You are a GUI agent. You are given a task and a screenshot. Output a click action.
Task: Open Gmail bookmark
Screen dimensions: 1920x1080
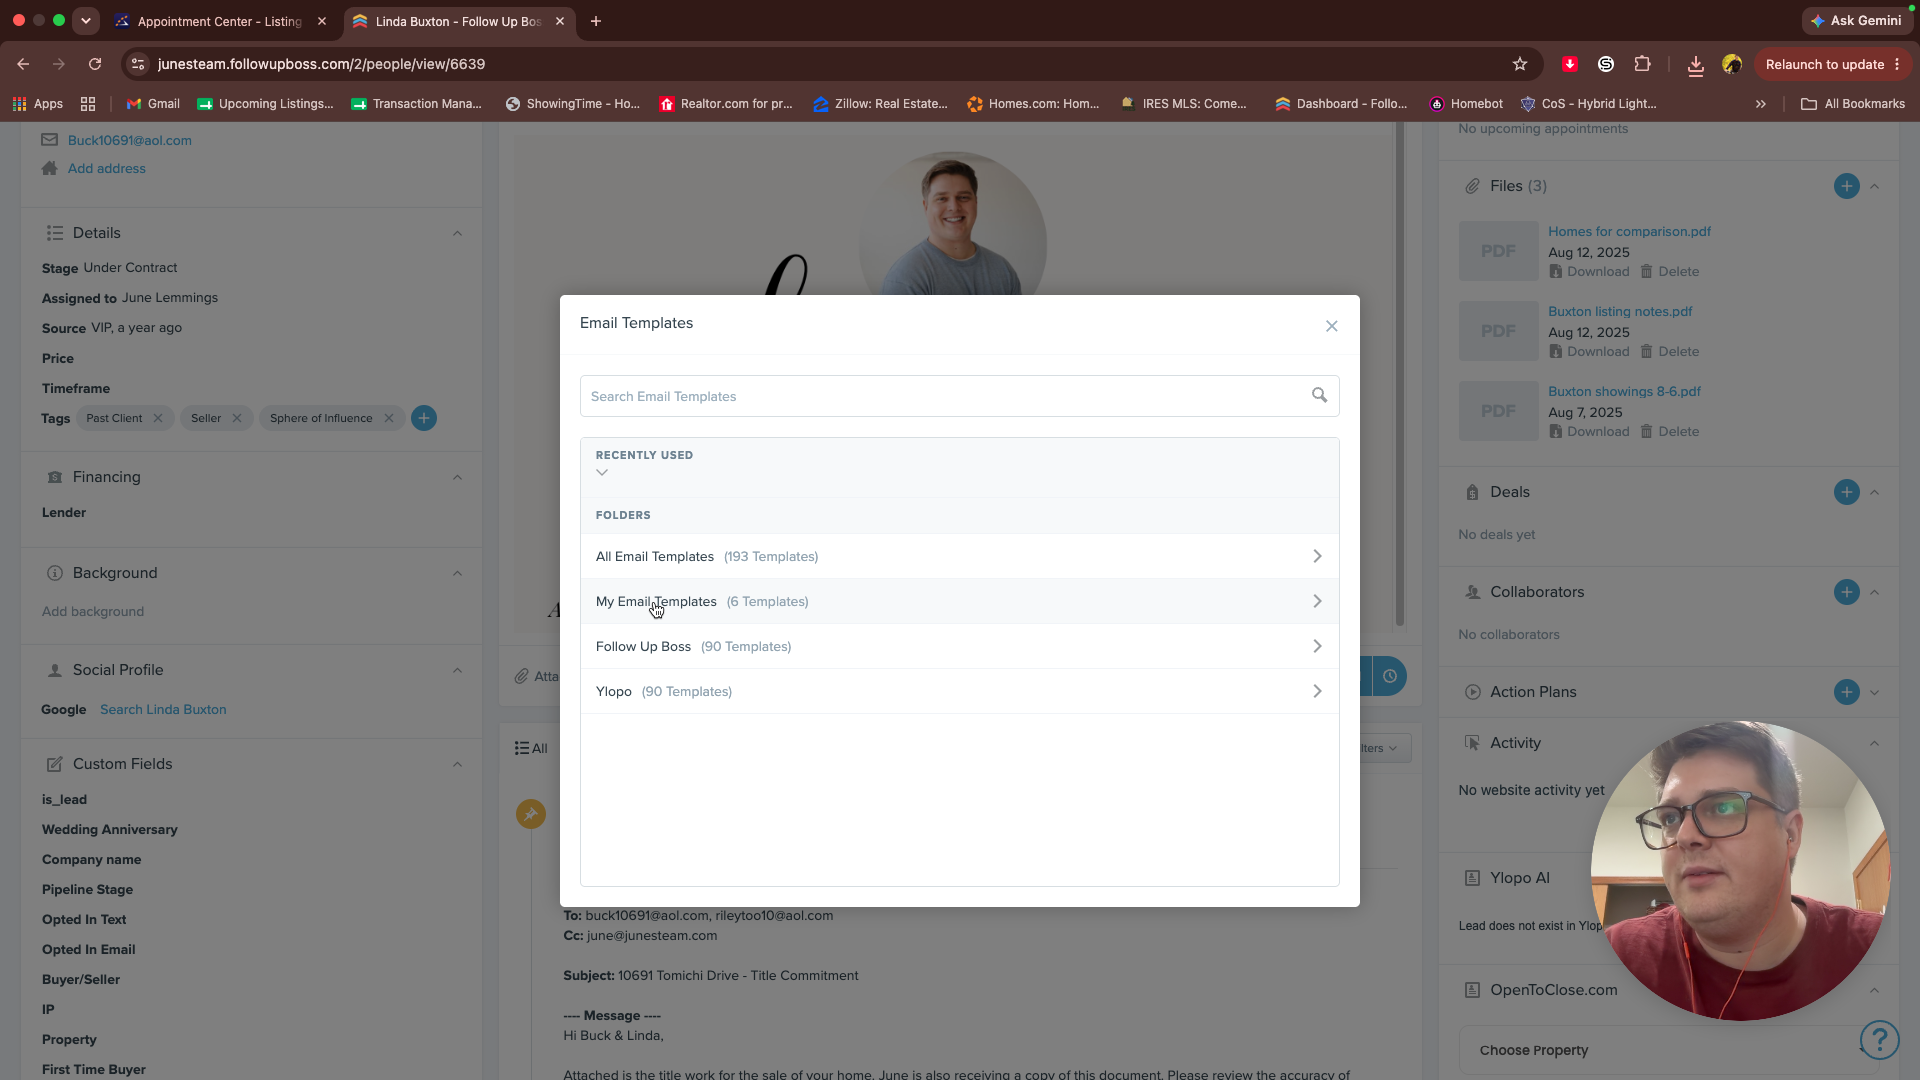click(153, 104)
